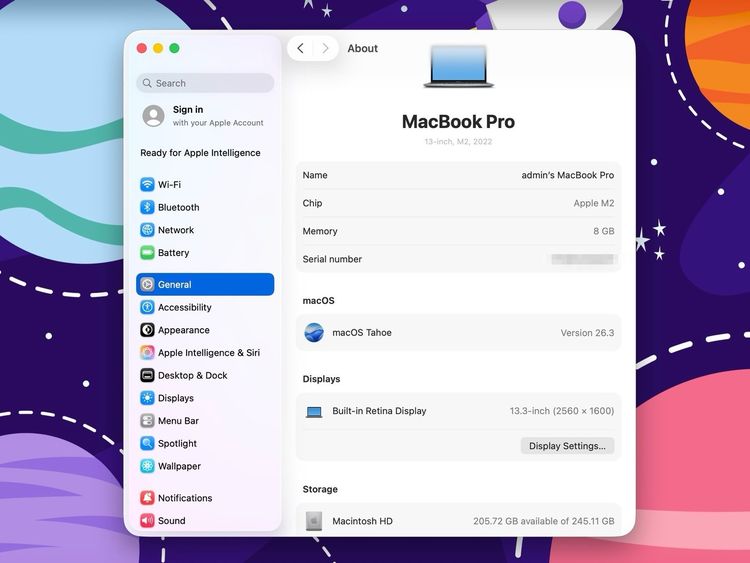This screenshot has height=563, width=750.
Task: Select Network in the sidebar
Action: (205, 230)
